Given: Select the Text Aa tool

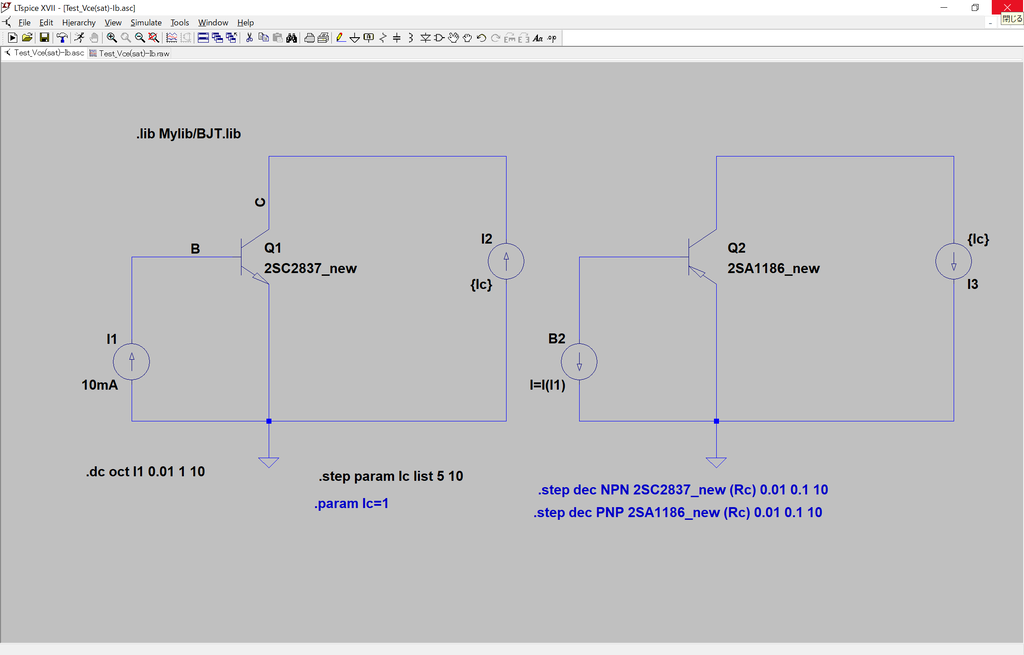Looking at the screenshot, I should 537,38.
